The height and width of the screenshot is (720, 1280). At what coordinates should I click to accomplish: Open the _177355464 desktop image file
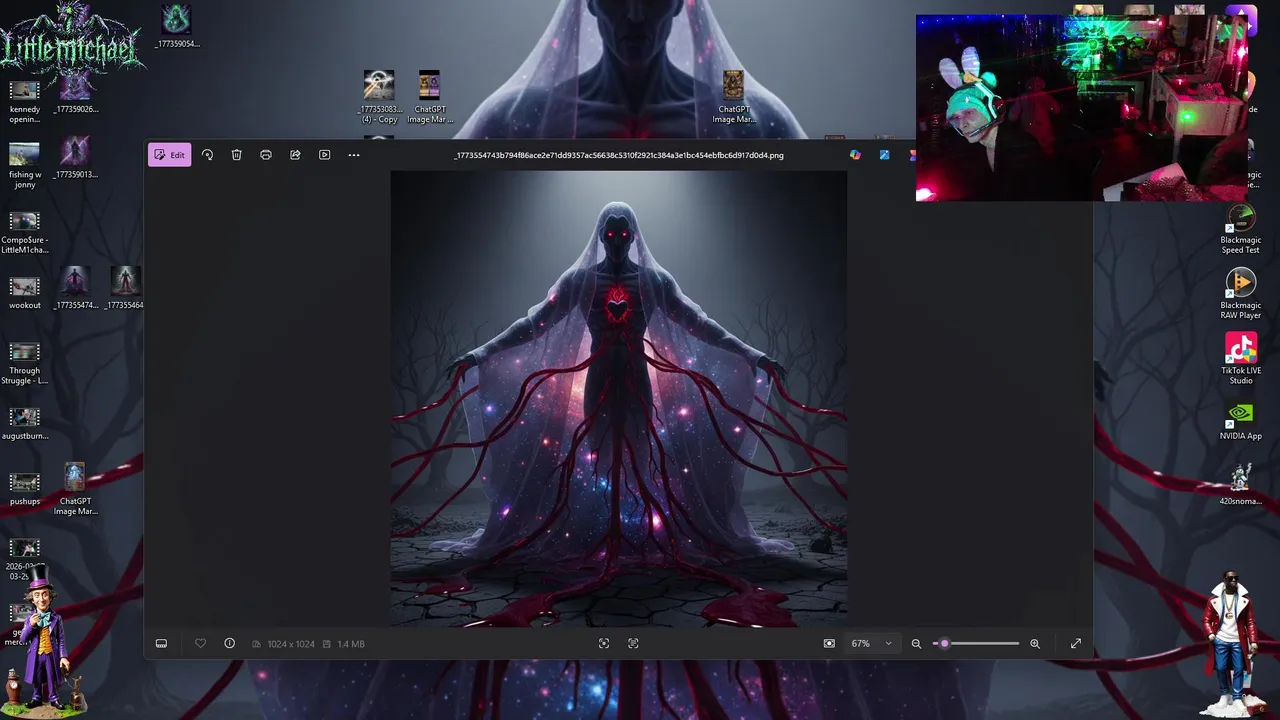[124, 288]
